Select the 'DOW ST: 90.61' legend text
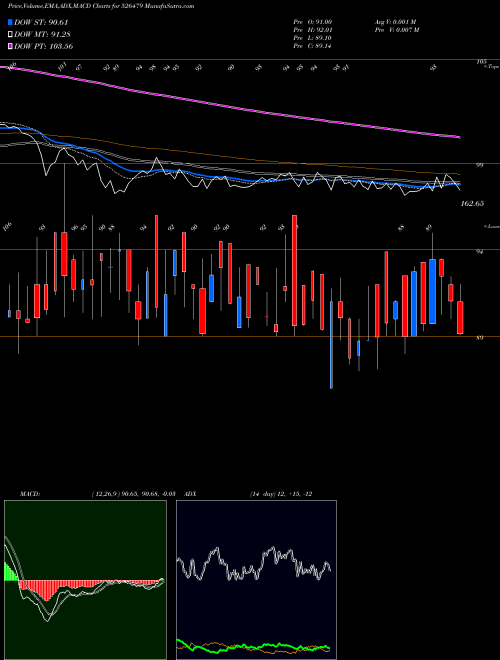Viewport: 500px width, 660px height. pos(41,22)
